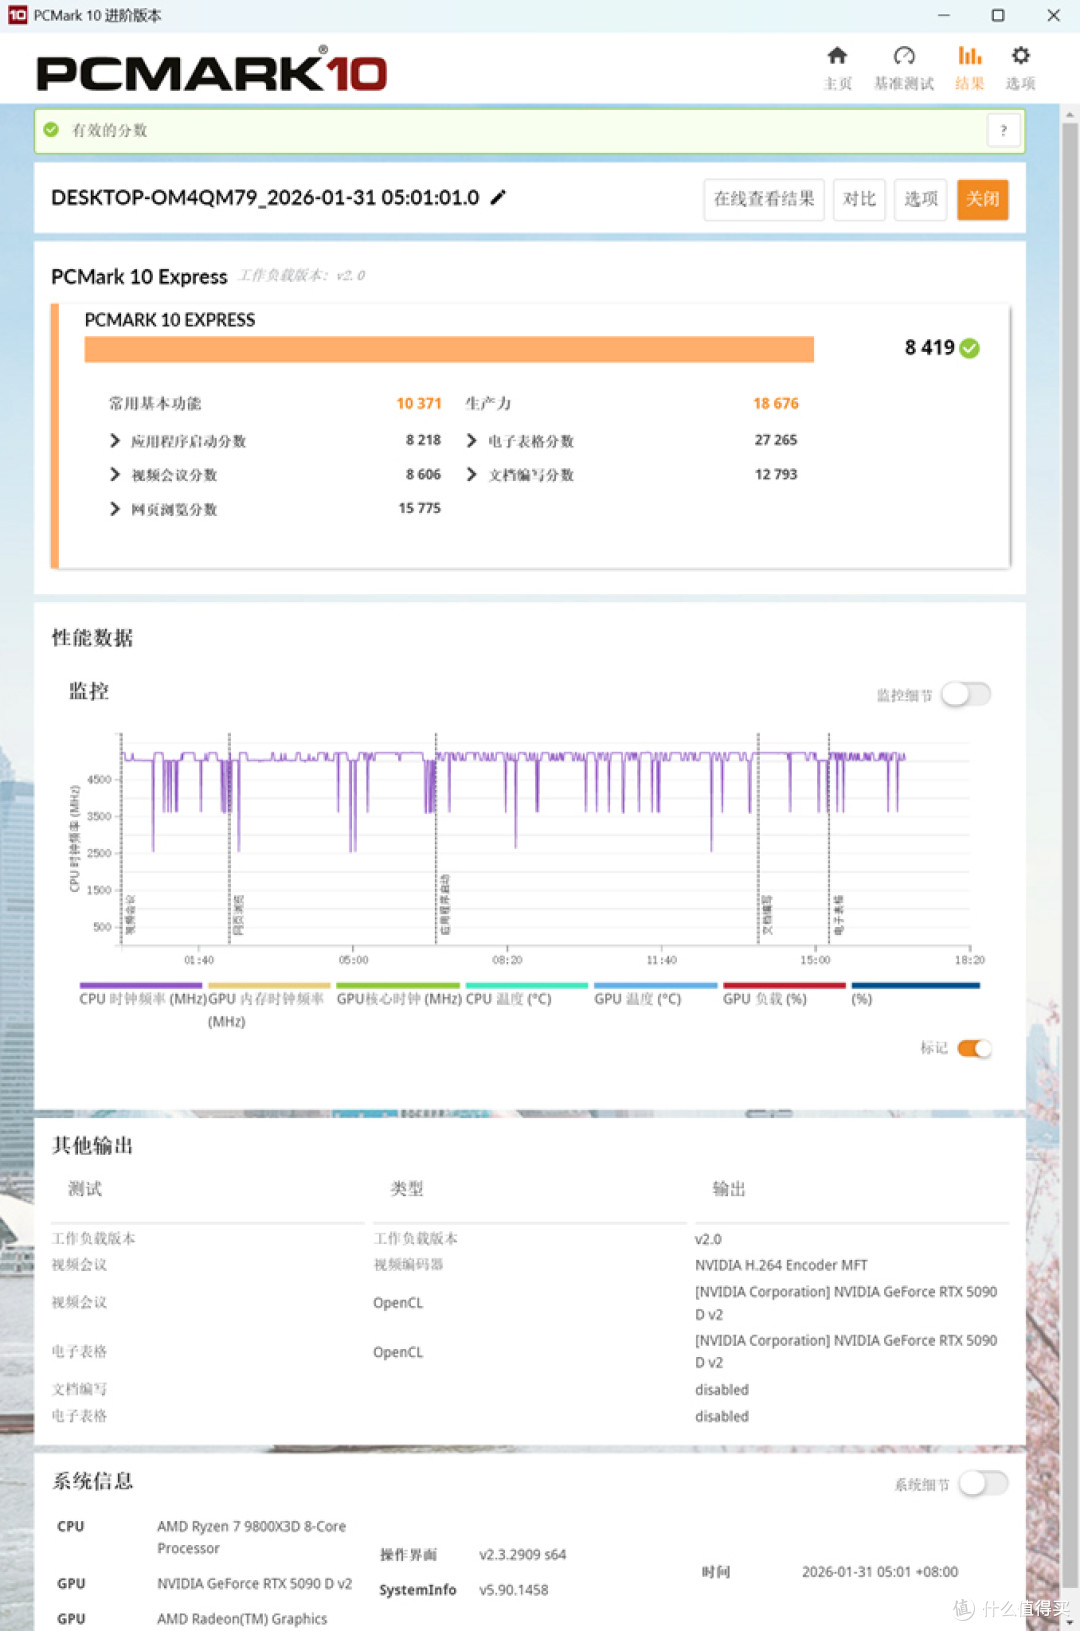
Task: Click the NVIDIA GeForce RTX 5090 D v2 GPU entry
Action: [x=254, y=1583]
